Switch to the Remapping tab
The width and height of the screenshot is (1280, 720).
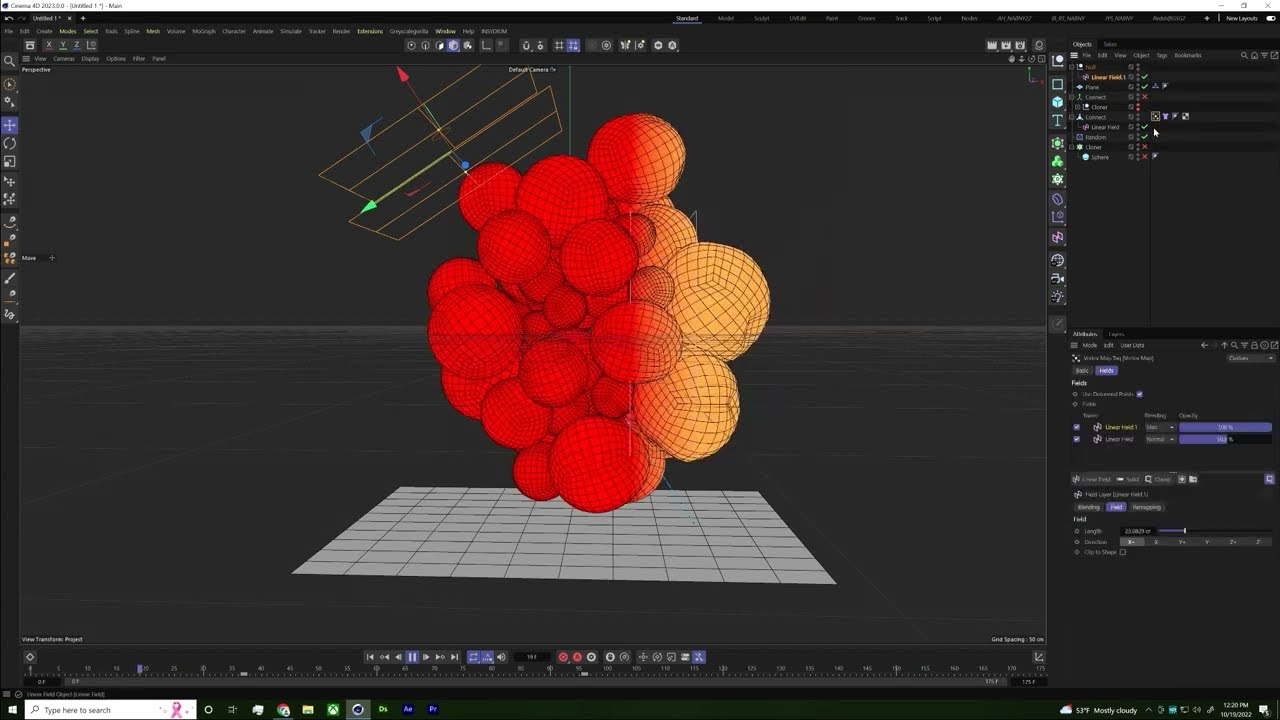coord(1146,507)
